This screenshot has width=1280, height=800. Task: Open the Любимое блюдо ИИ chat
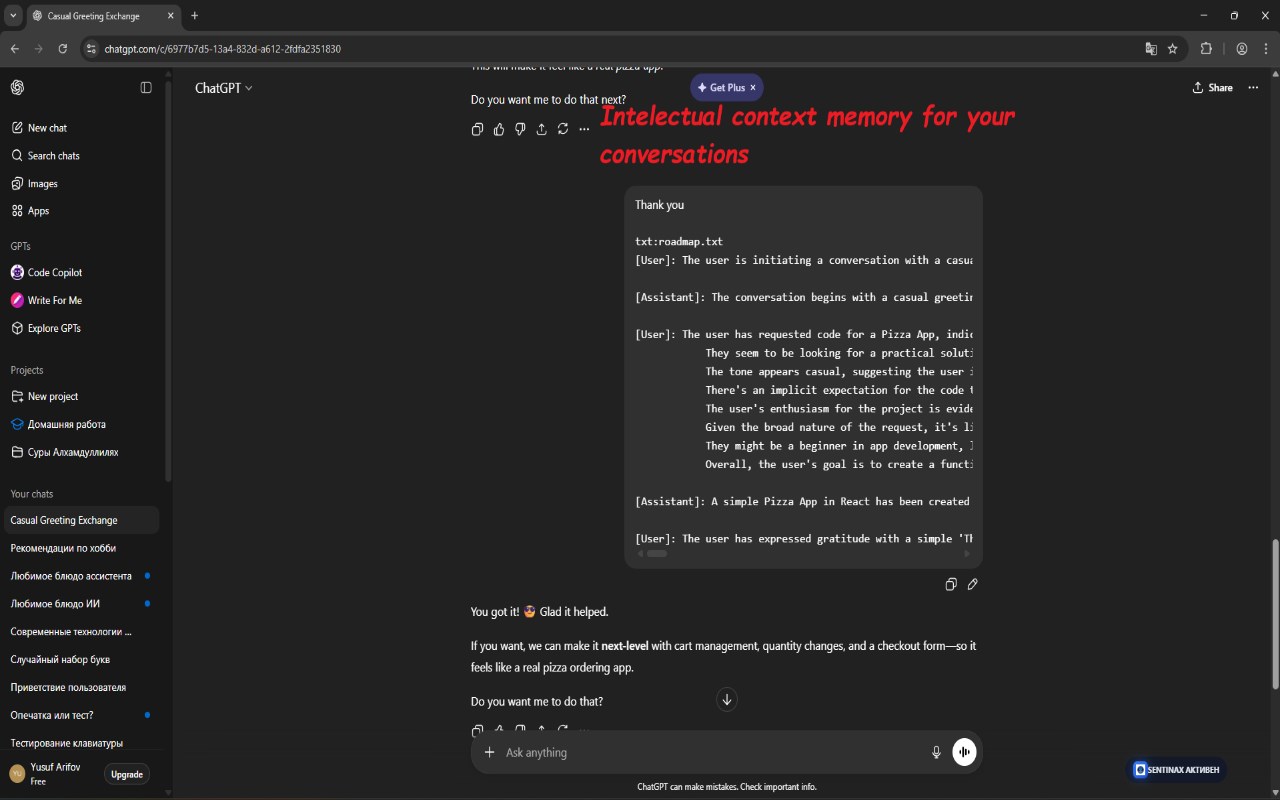(82, 604)
